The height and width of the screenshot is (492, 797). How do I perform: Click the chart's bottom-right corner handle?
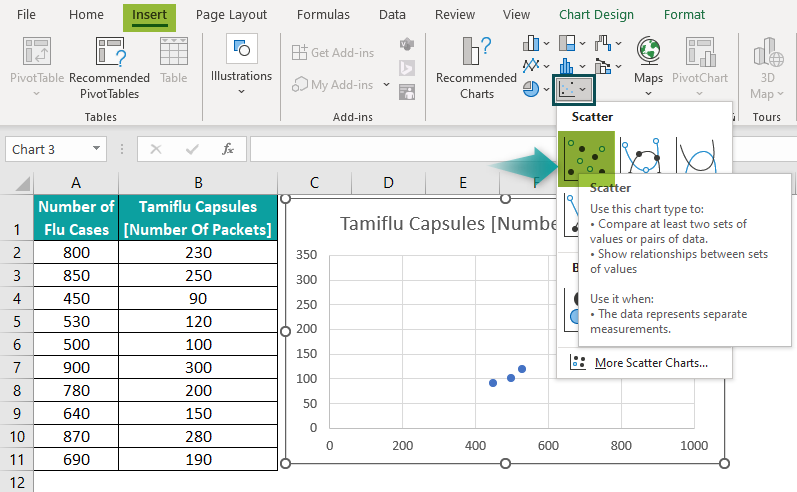click(724, 463)
